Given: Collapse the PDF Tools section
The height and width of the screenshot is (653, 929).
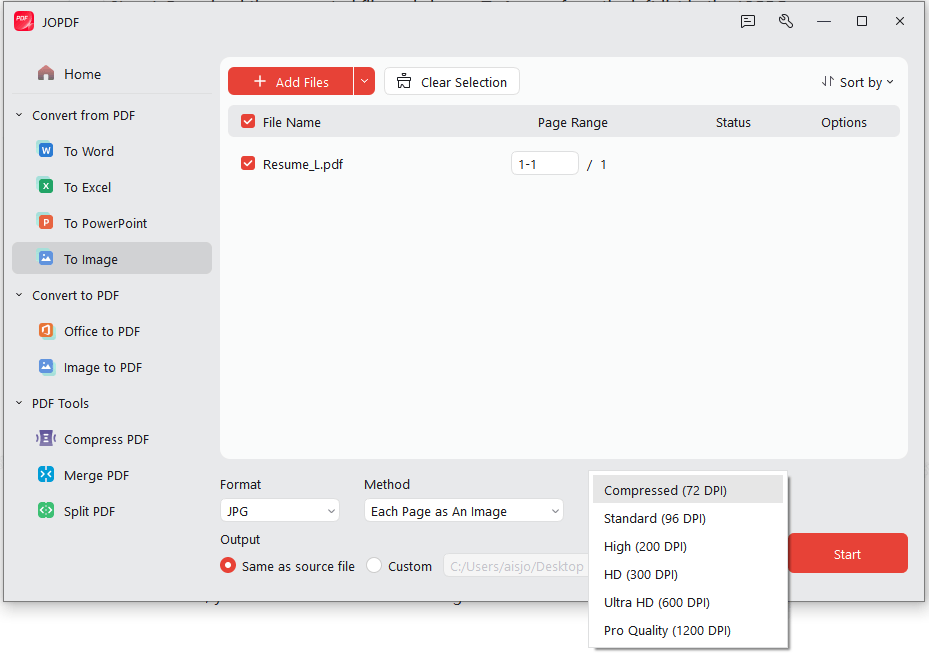Looking at the screenshot, I should pyautogui.click(x=19, y=403).
